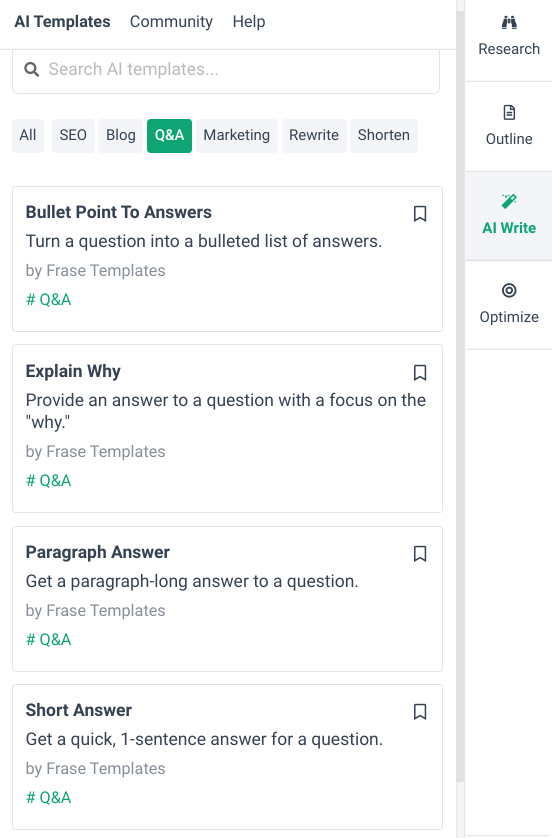Viewport: 552px width, 838px height.
Task: Open the Outline document icon
Action: [x=509, y=112]
